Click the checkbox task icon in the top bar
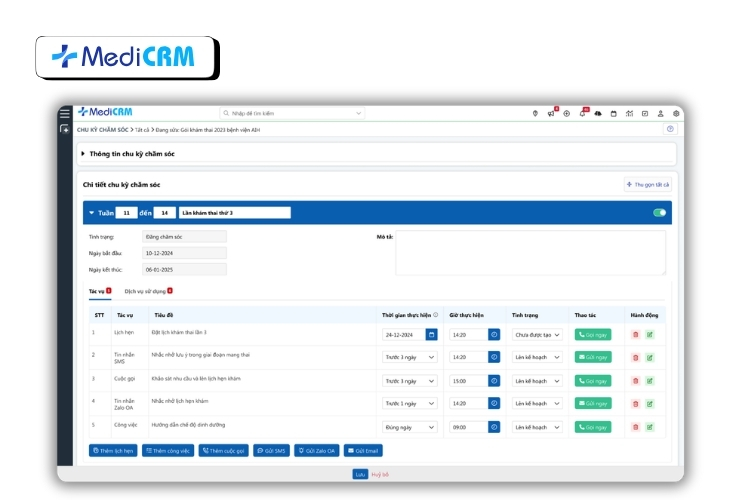Viewport: 750px width, 500px height. click(x=645, y=113)
